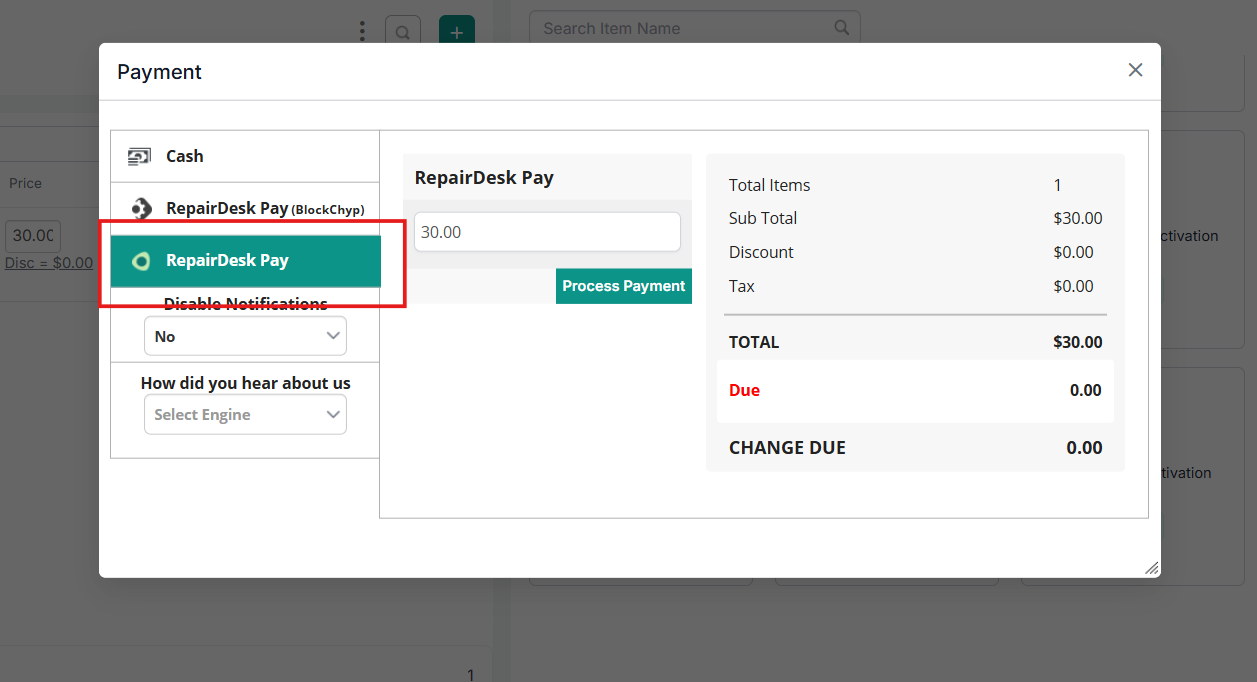
Task: Click the teal RepairDesk Pay ring icon
Action: coord(141,260)
